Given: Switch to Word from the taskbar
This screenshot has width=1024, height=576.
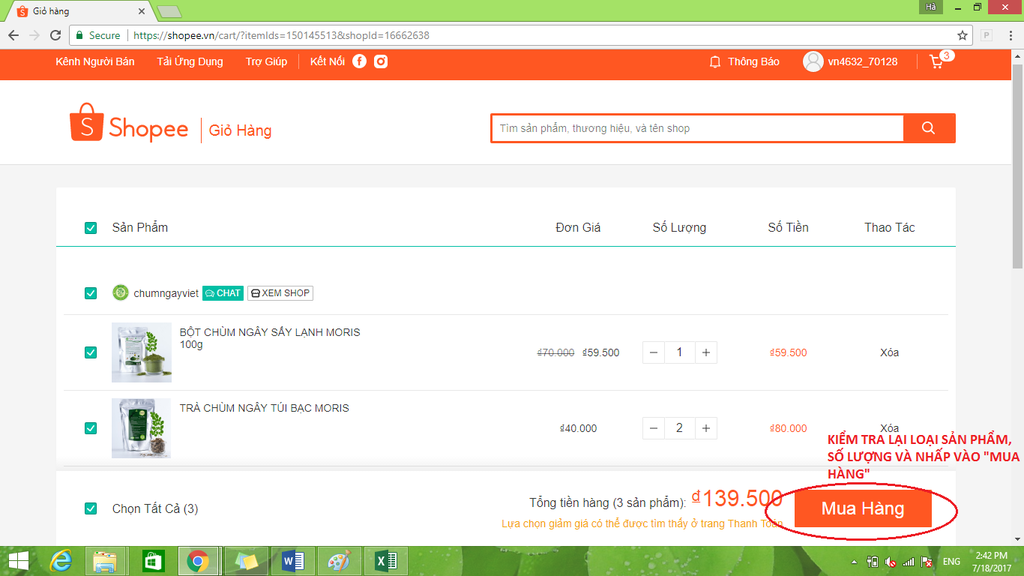Looking at the screenshot, I should pyautogui.click(x=293, y=561).
